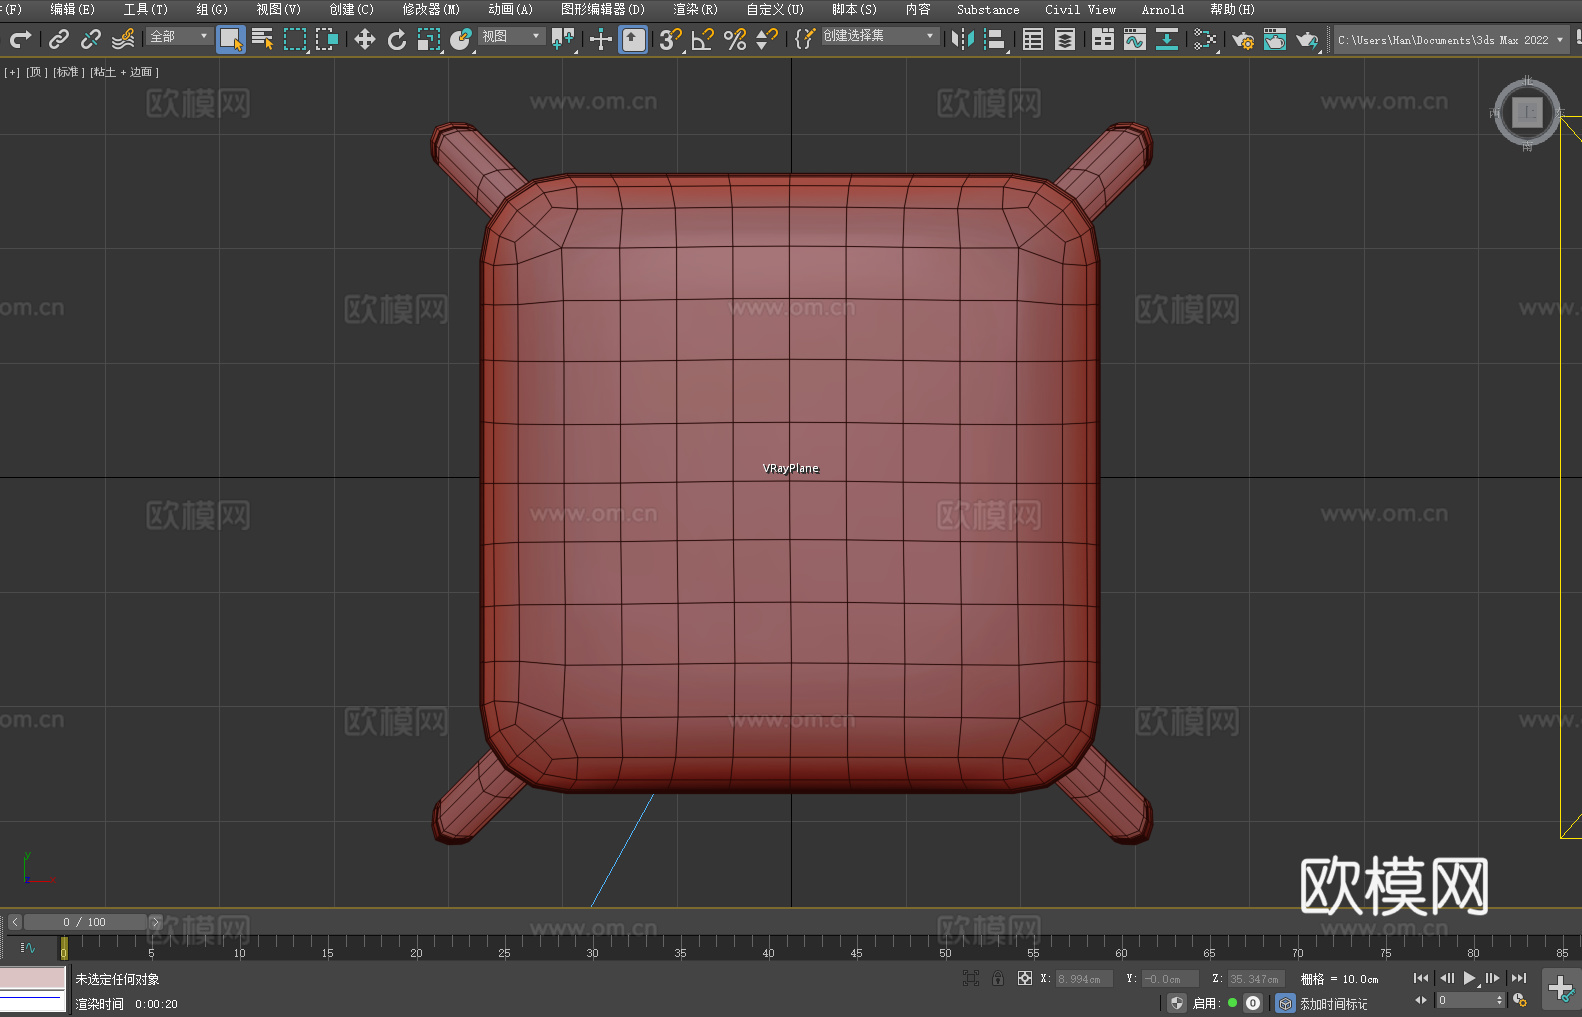
Task: Open the selection filter 全部 dropdown
Action: pyautogui.click(x=179, y=36)
